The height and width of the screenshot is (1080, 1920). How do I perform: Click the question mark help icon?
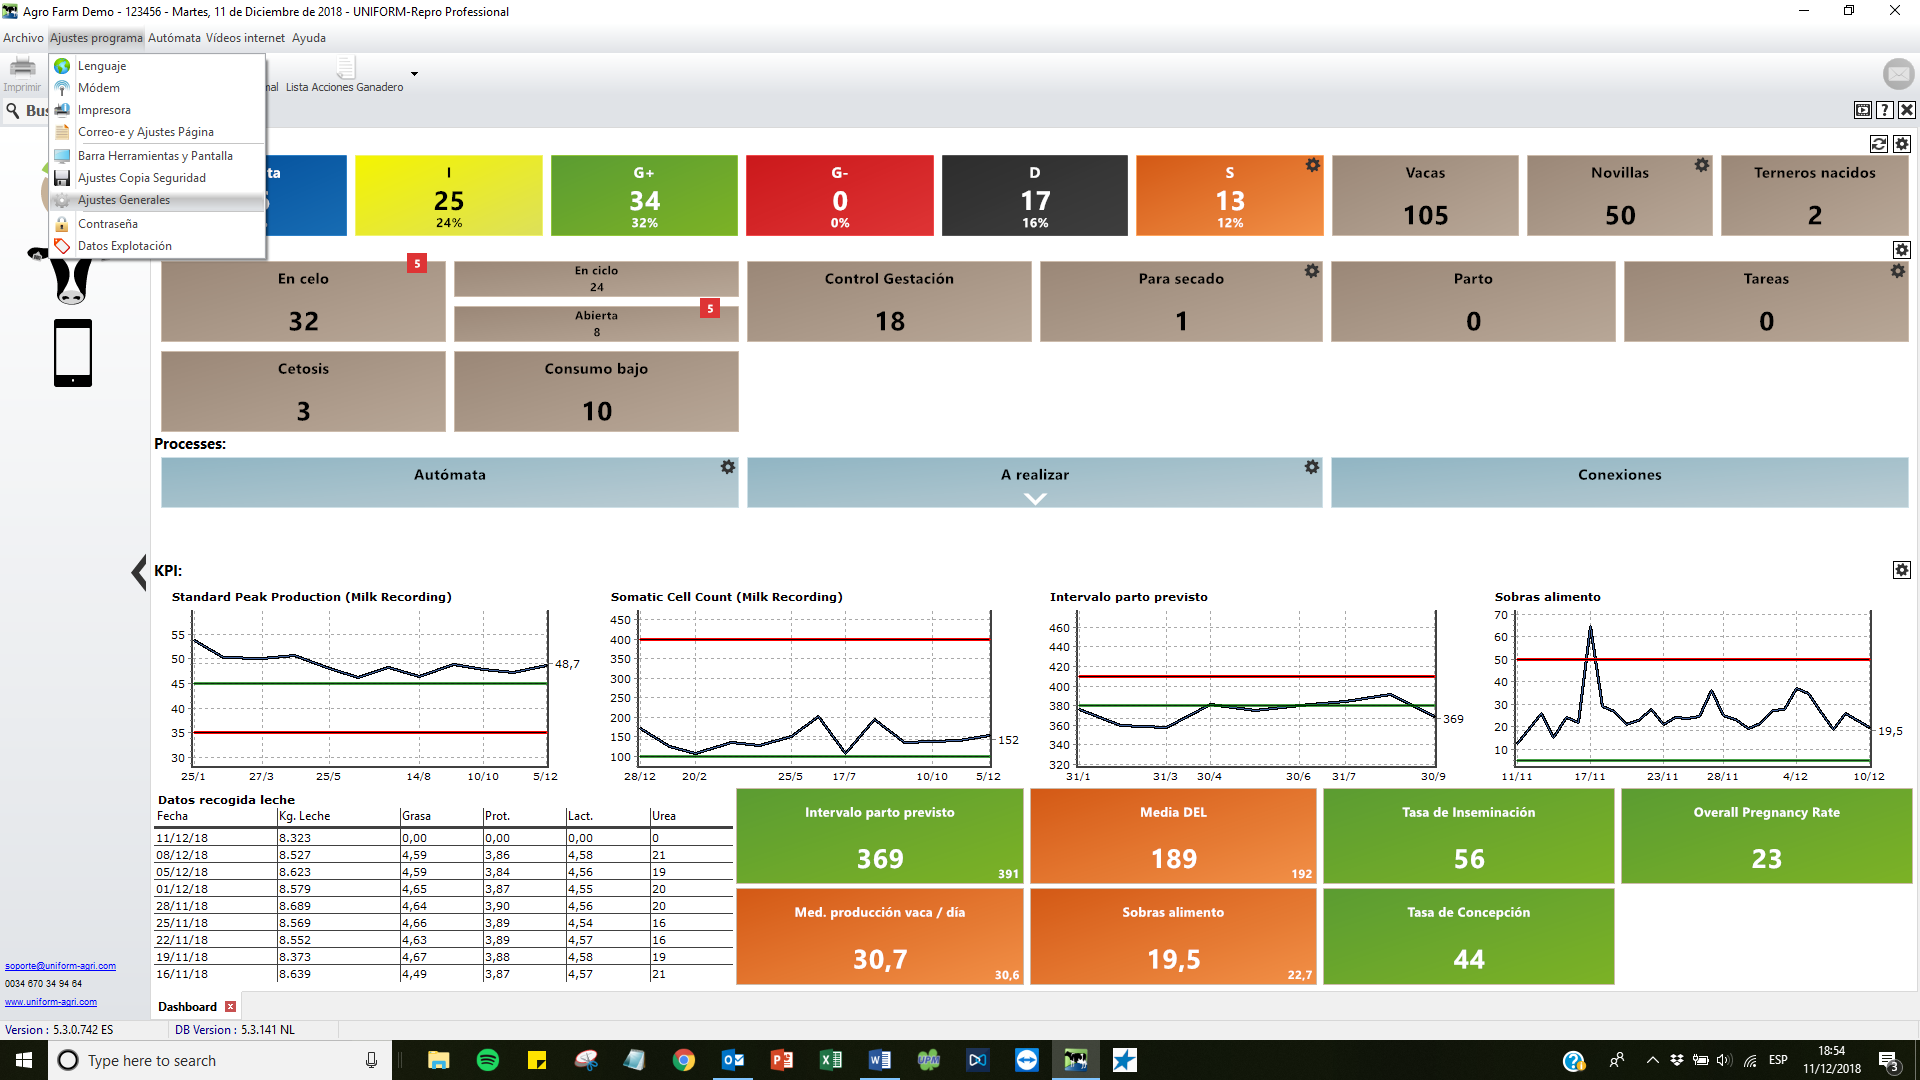1885,110
